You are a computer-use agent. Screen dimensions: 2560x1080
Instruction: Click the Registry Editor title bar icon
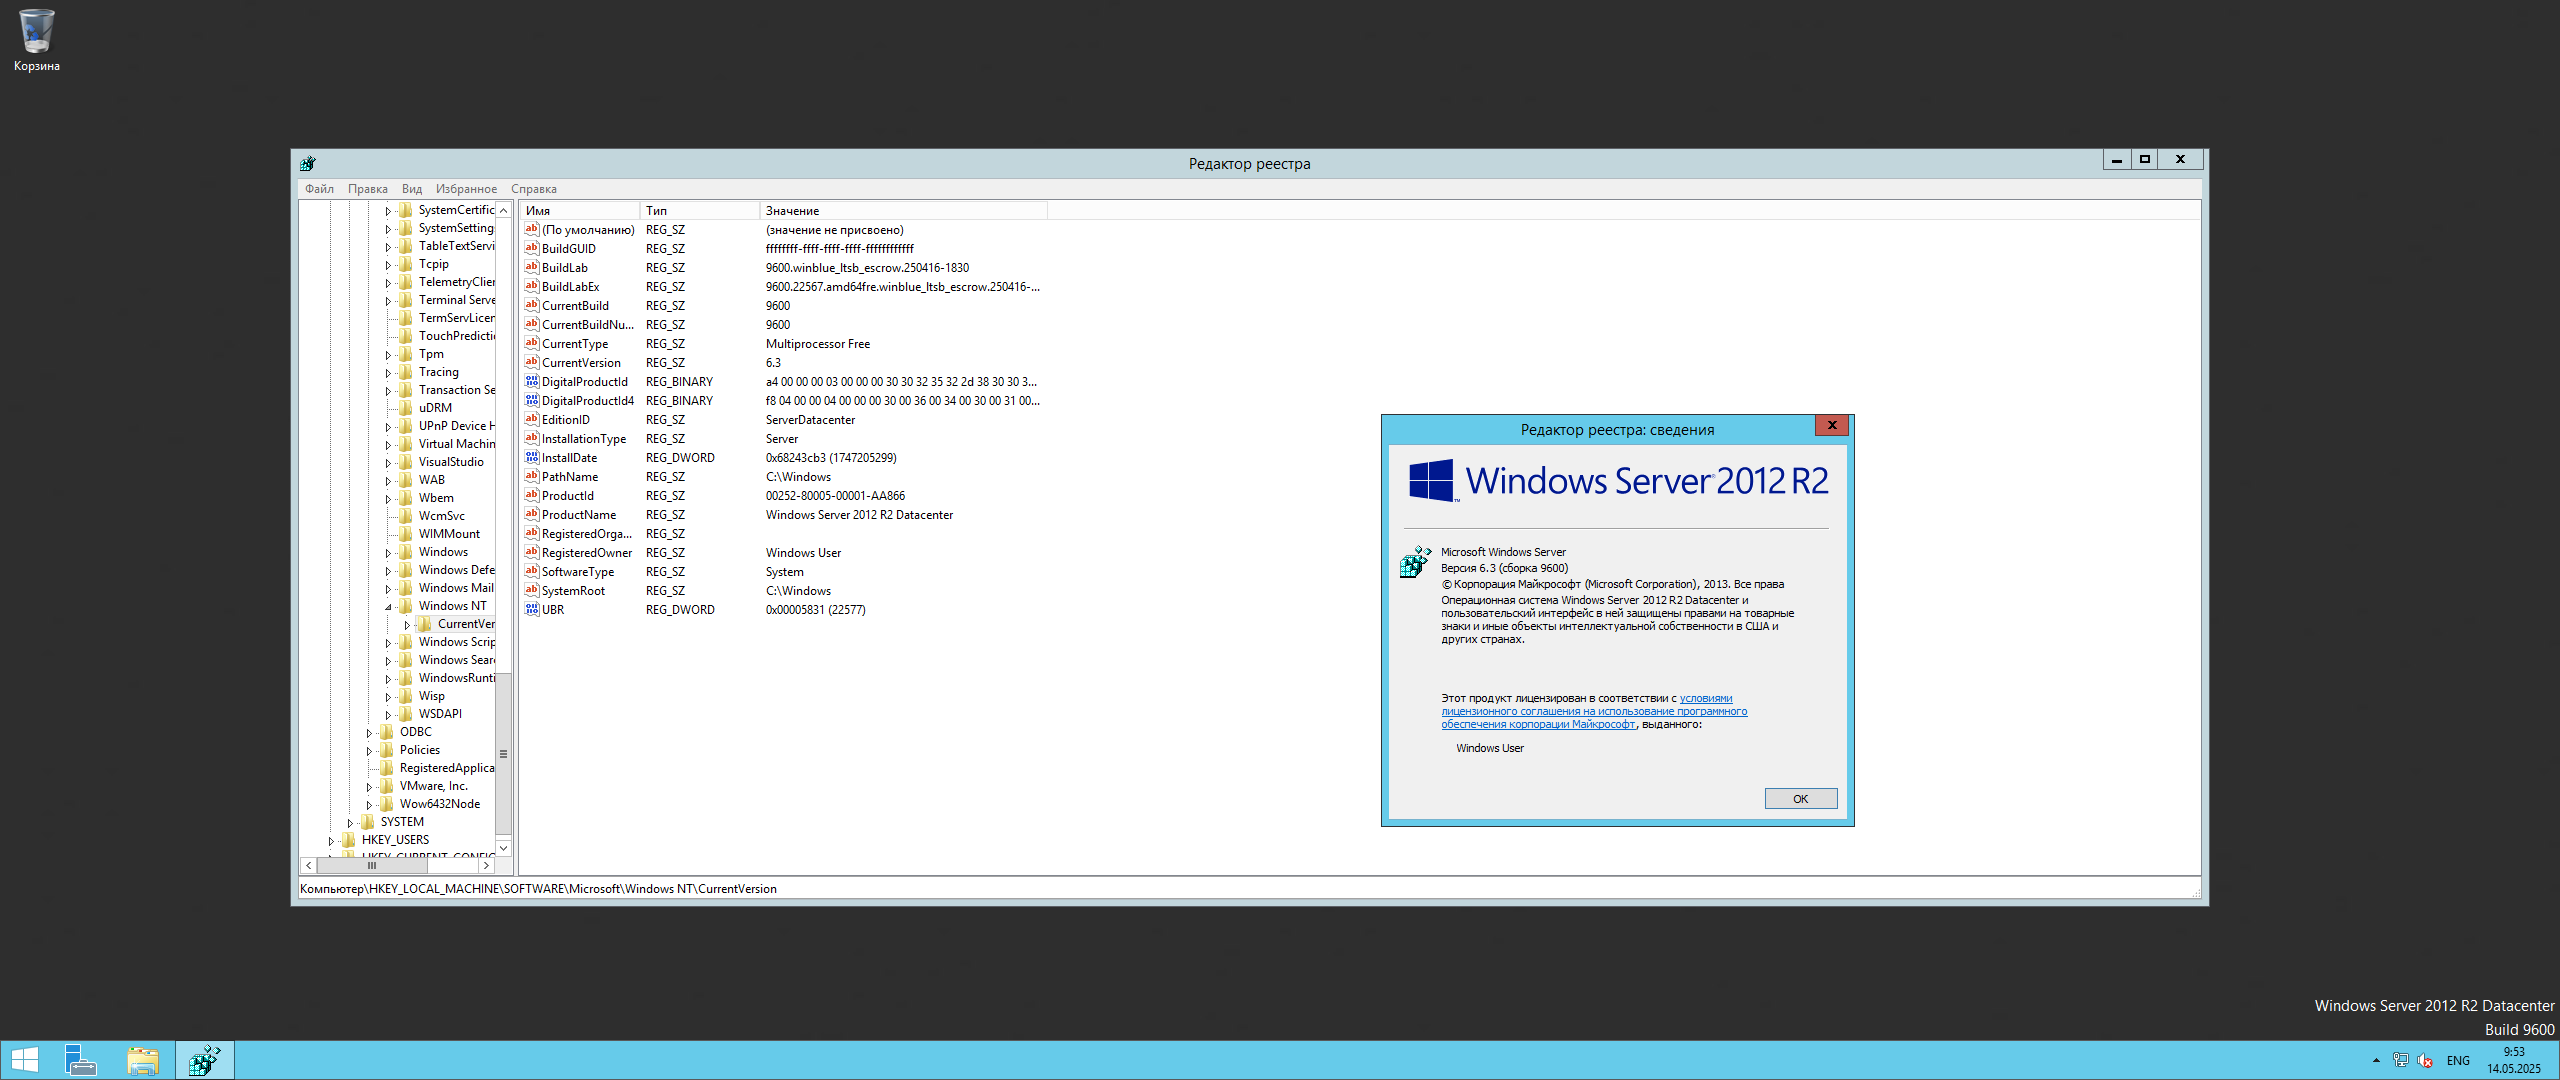307,163
